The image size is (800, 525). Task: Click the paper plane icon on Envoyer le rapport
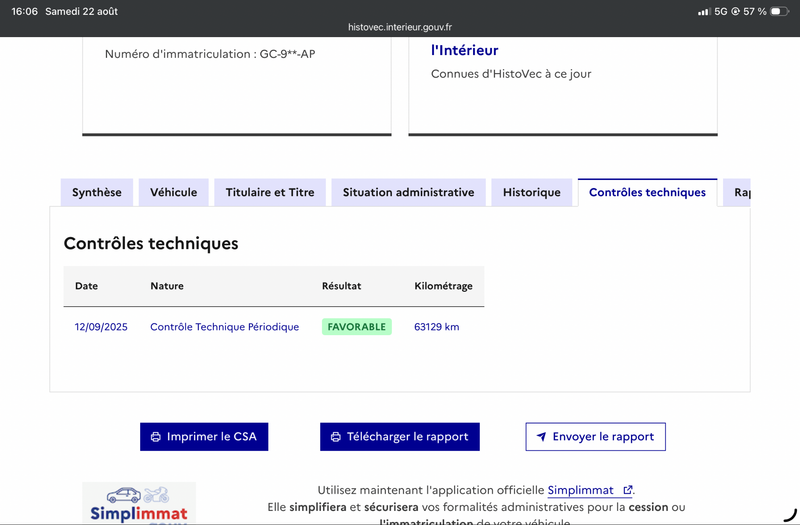(541, 437)
